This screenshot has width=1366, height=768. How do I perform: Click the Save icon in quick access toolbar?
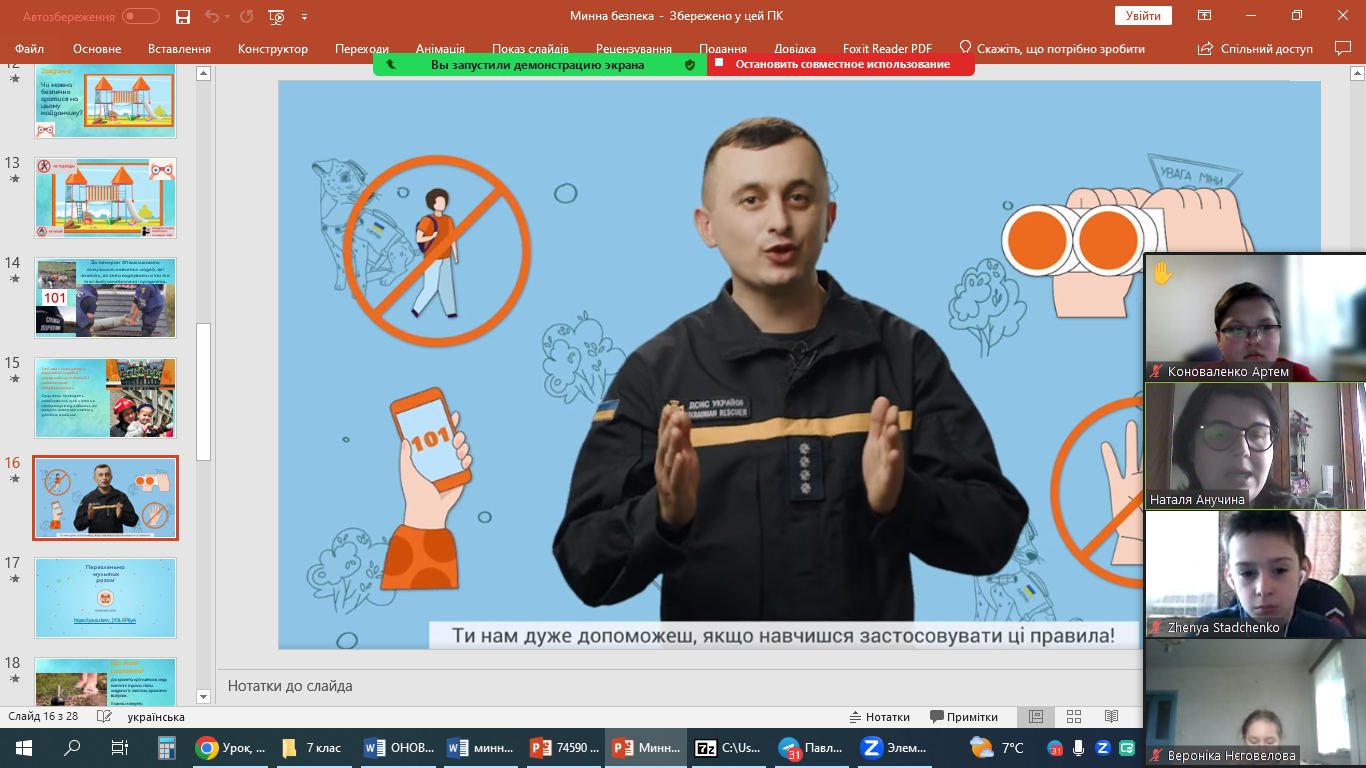coord(183,16)
